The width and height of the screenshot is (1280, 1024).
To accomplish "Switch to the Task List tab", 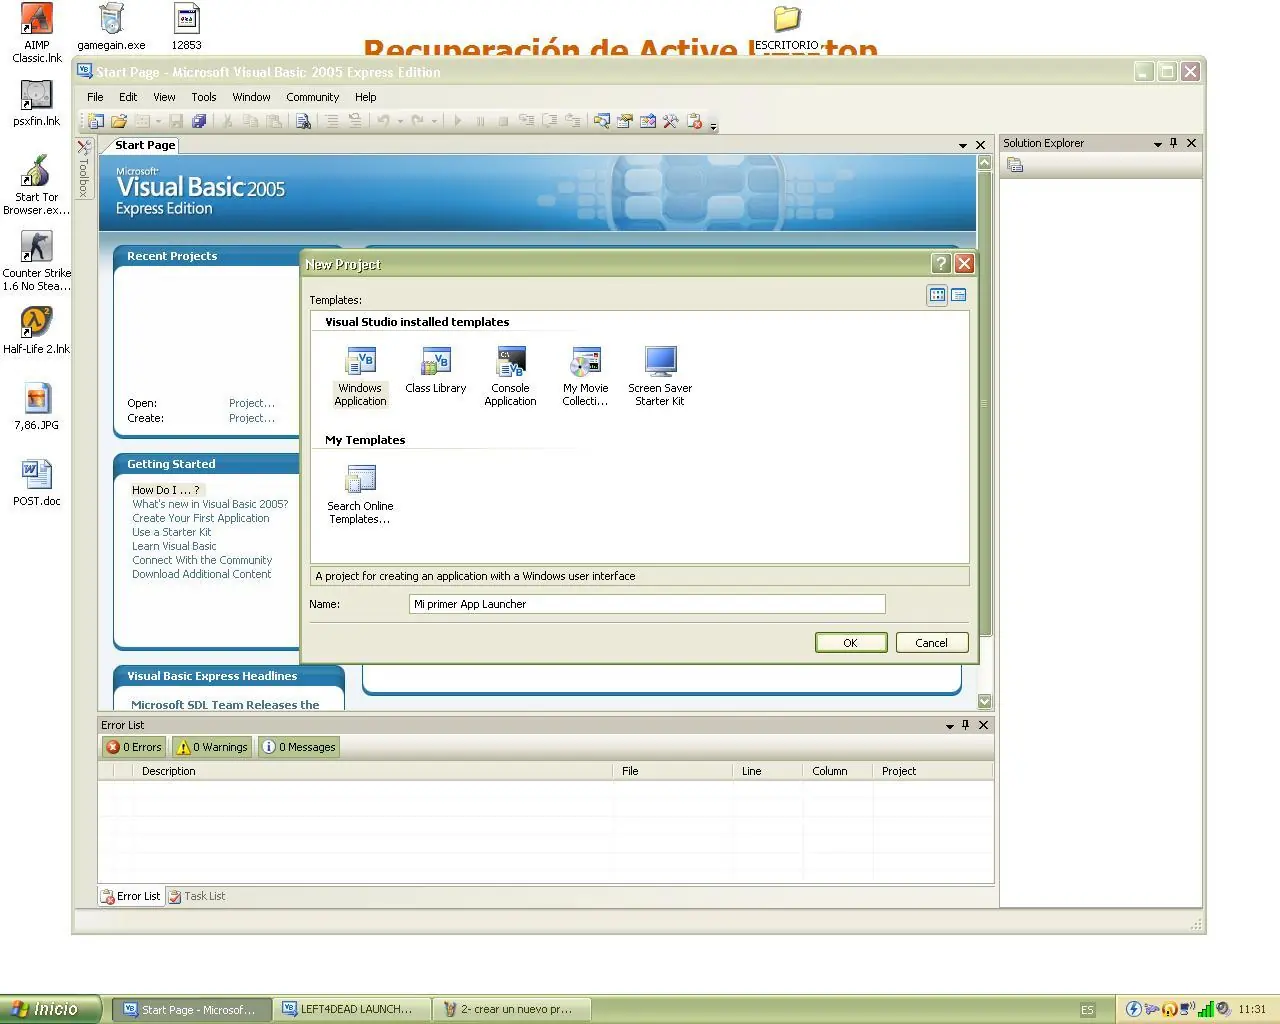I will pos(196,896).
